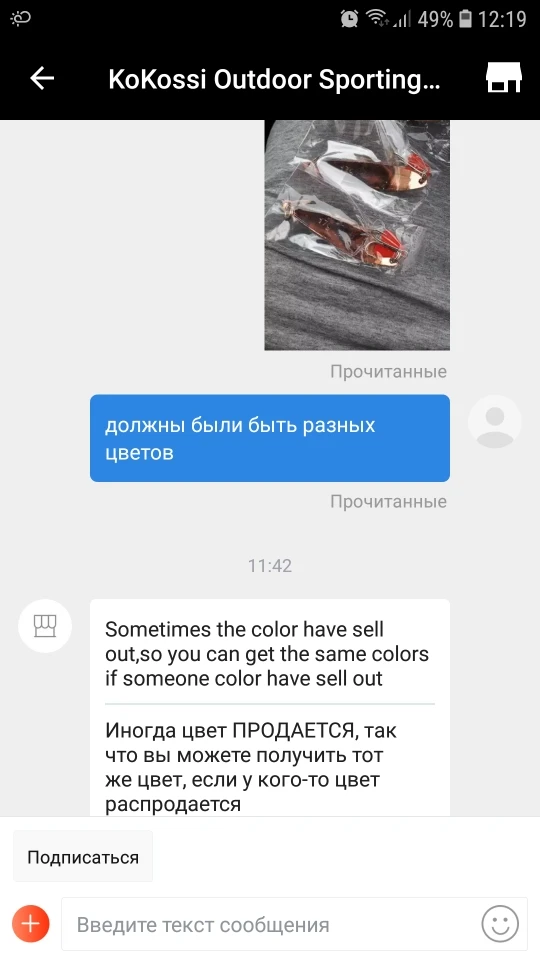Click the Подписаться button
Image resolution: width=540 pixels, height=960 pixels.
(83, 857)
